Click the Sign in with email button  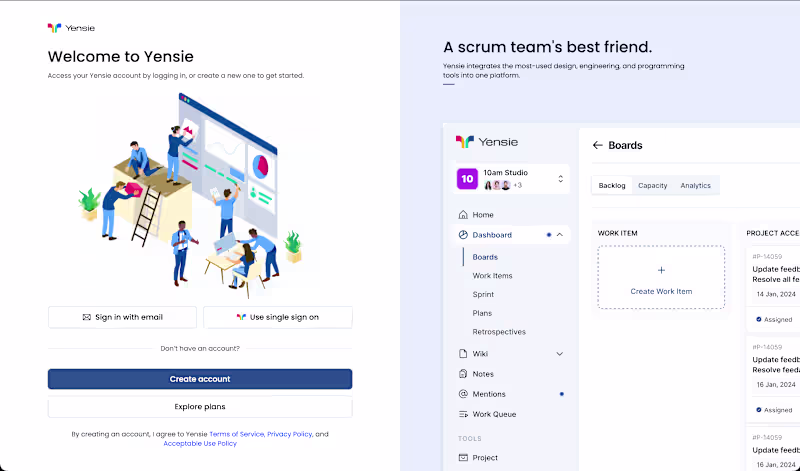coord(122,317)
